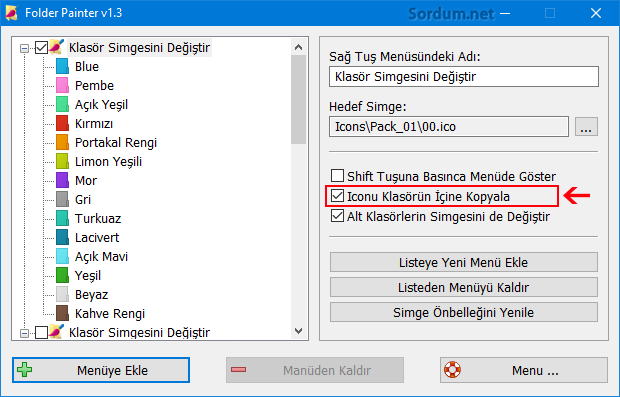Click the Limon Yeşili folder icon

click(62, 161)
